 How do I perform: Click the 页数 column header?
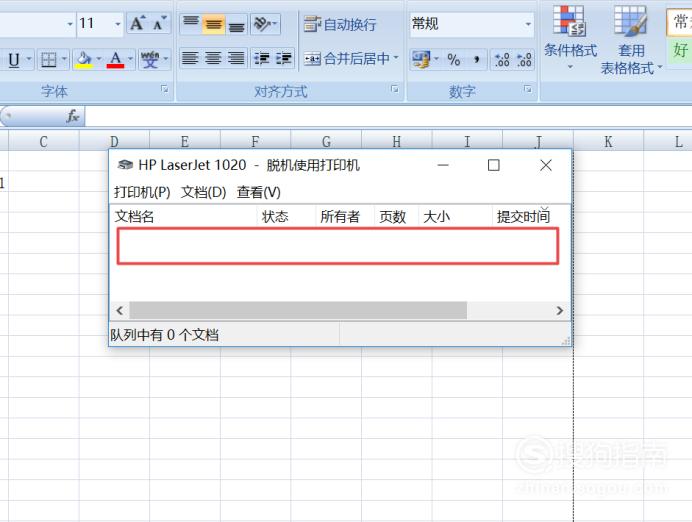tap(396, 216)
